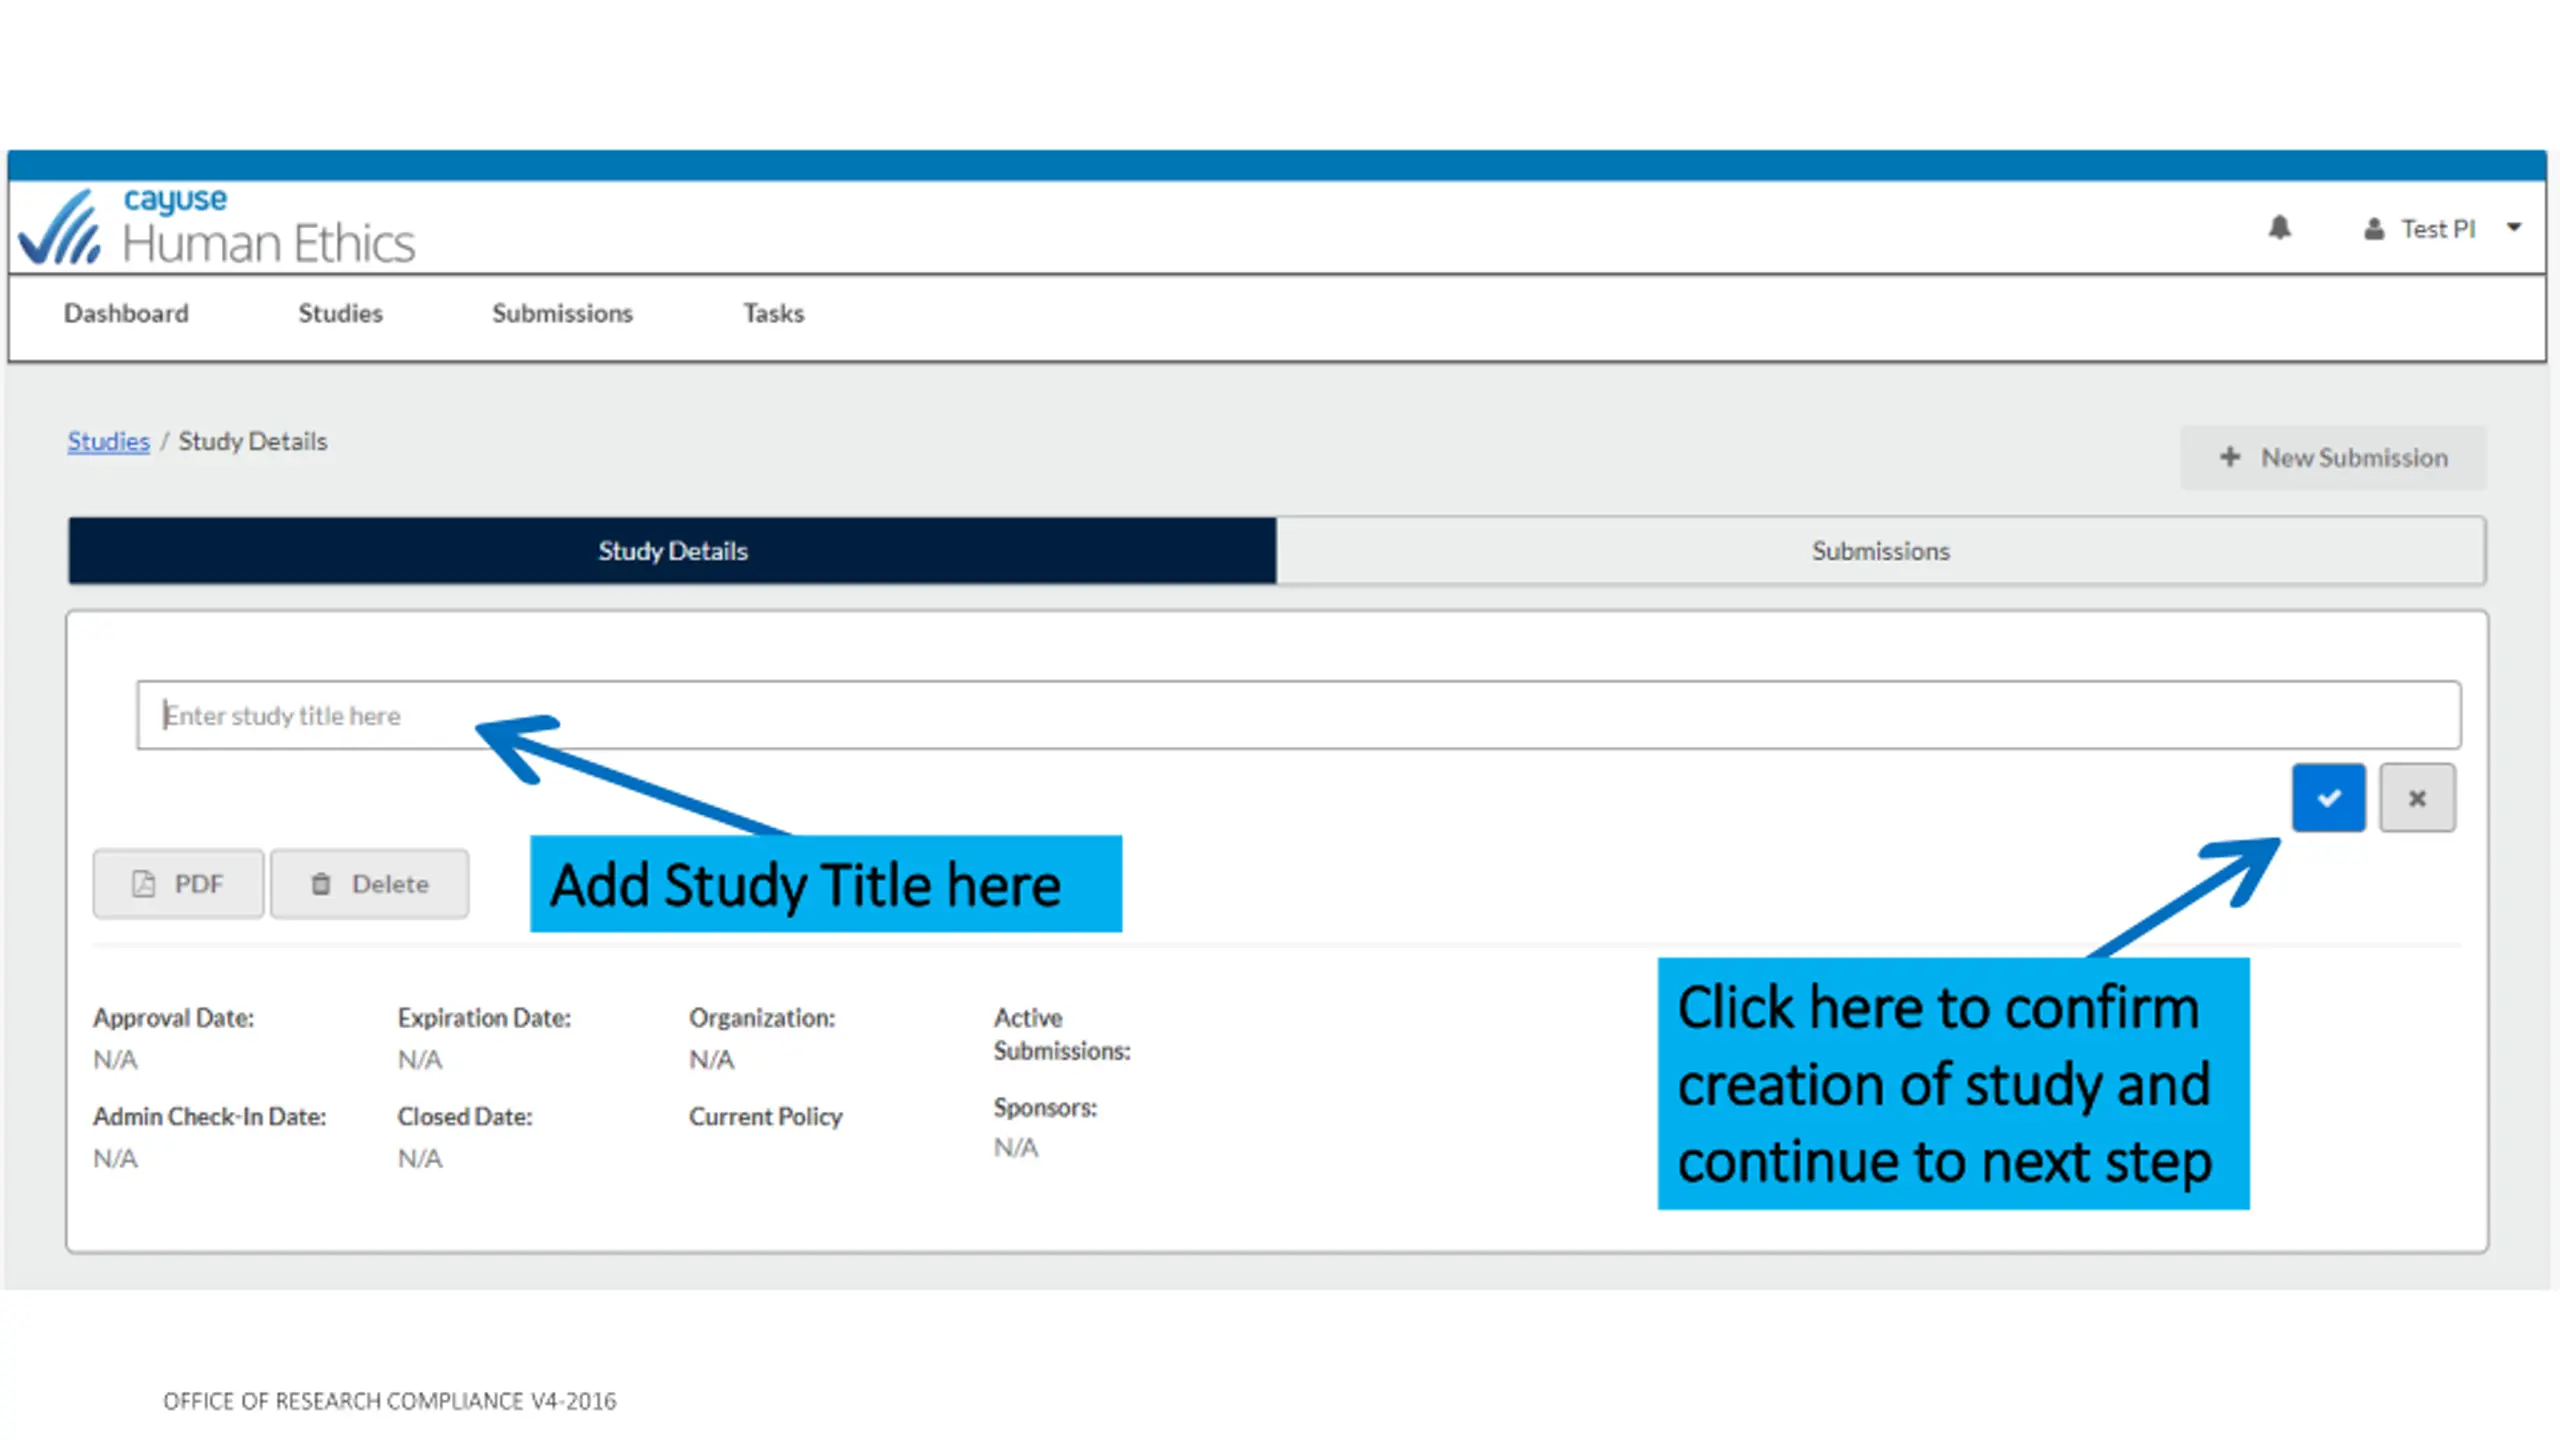2560x1440 pixels.
Task: Click the Approval Date label
Action: point(173,1017)
